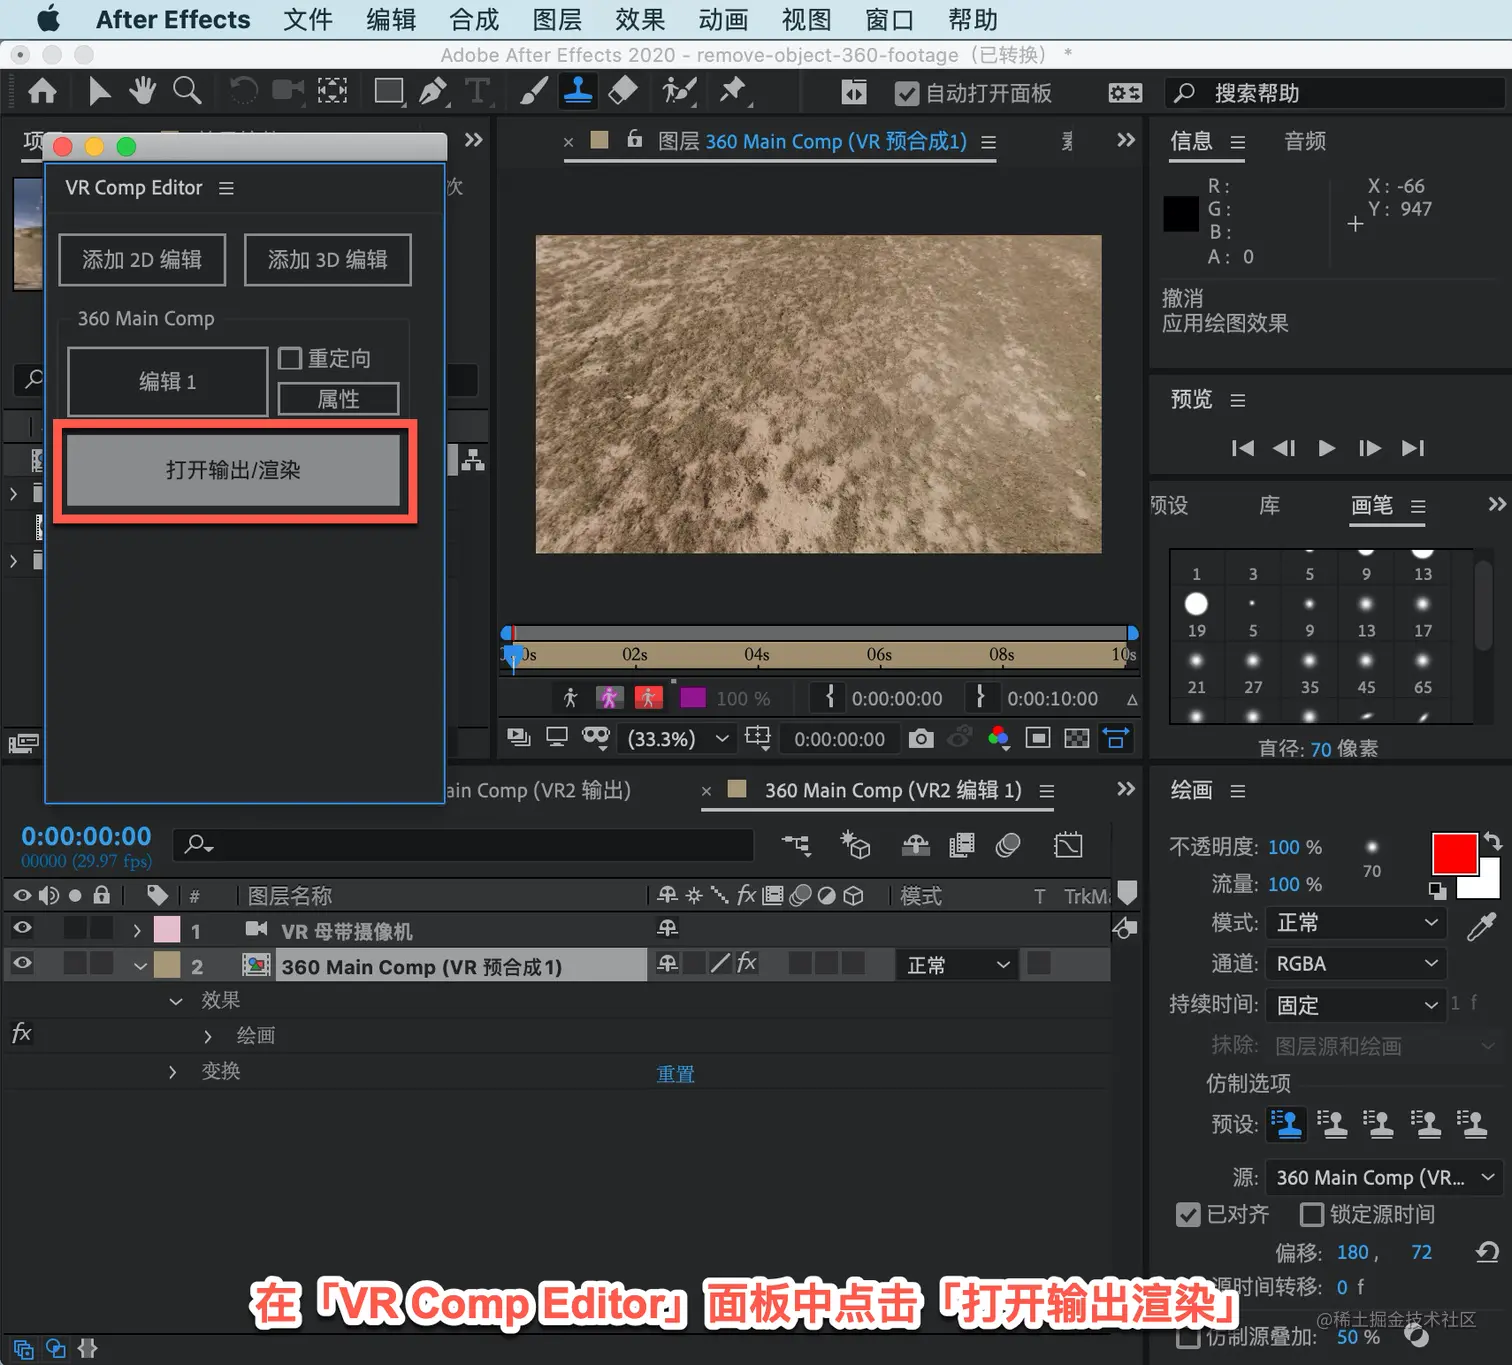
Task: Check the 锁定源时间 checkbox
Action: 1311,1214
